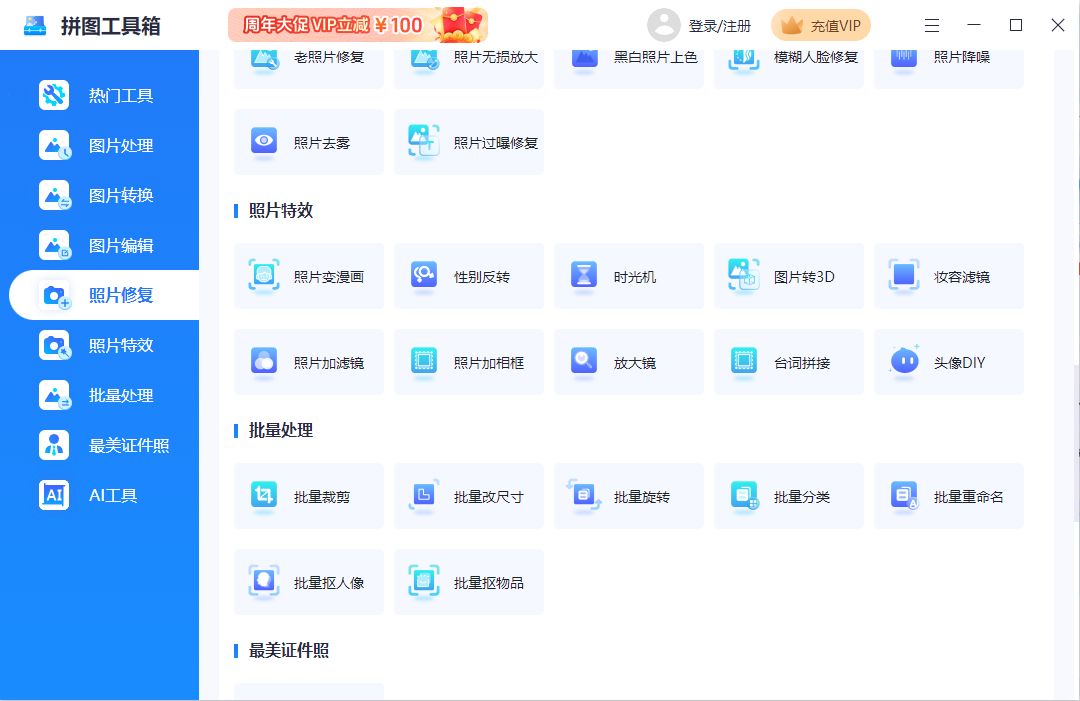Open the 照片去雾 tool icon
Screen dimensions: 1080x701
pyautogui.click(x=264, y=142)
